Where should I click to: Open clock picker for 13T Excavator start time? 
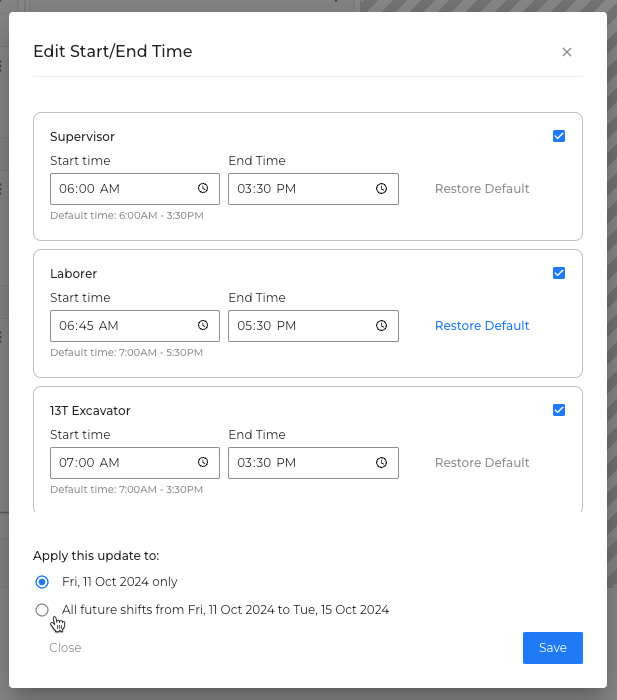203,462
